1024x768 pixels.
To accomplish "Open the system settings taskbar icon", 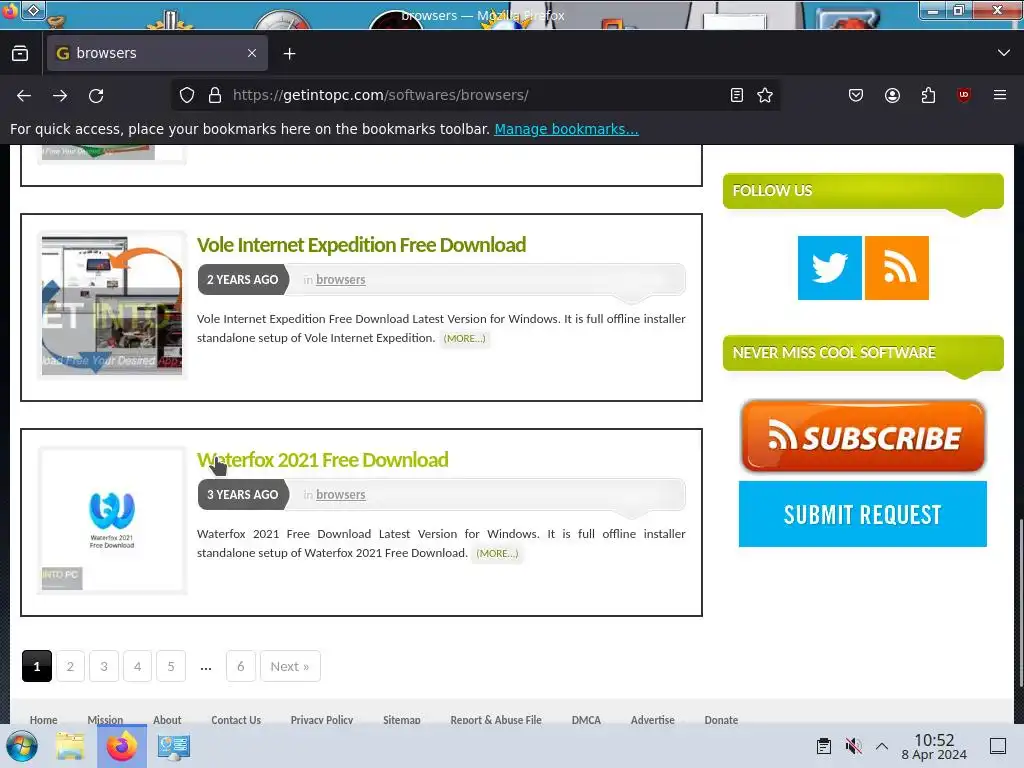I will click(x=173, y=746).
